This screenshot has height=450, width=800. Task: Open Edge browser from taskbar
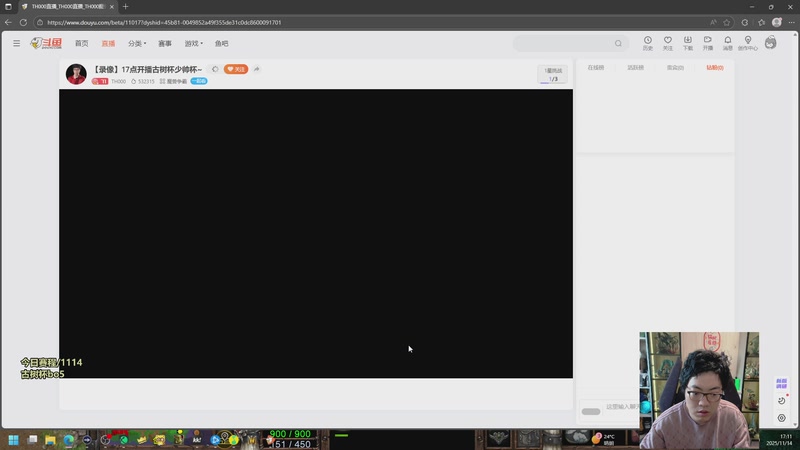68,440
